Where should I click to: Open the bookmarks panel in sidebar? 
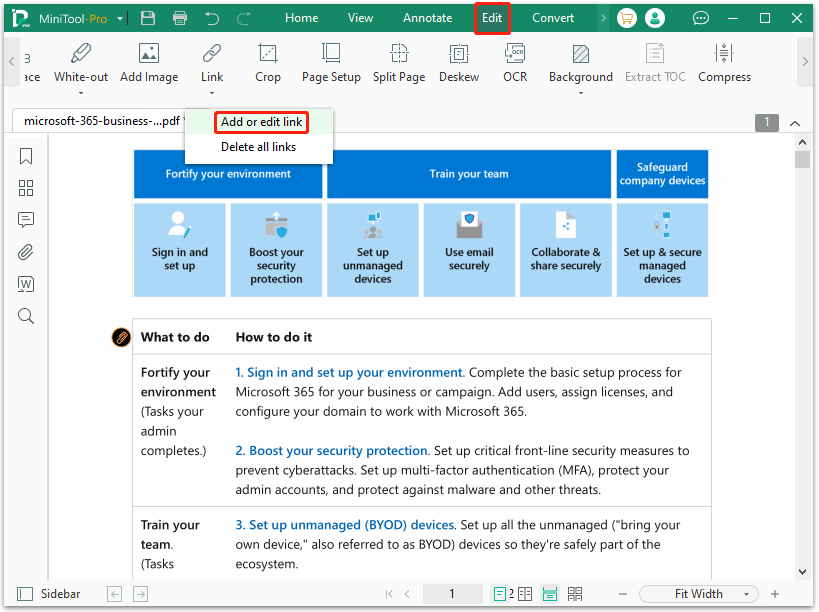(x=26, y=156)
